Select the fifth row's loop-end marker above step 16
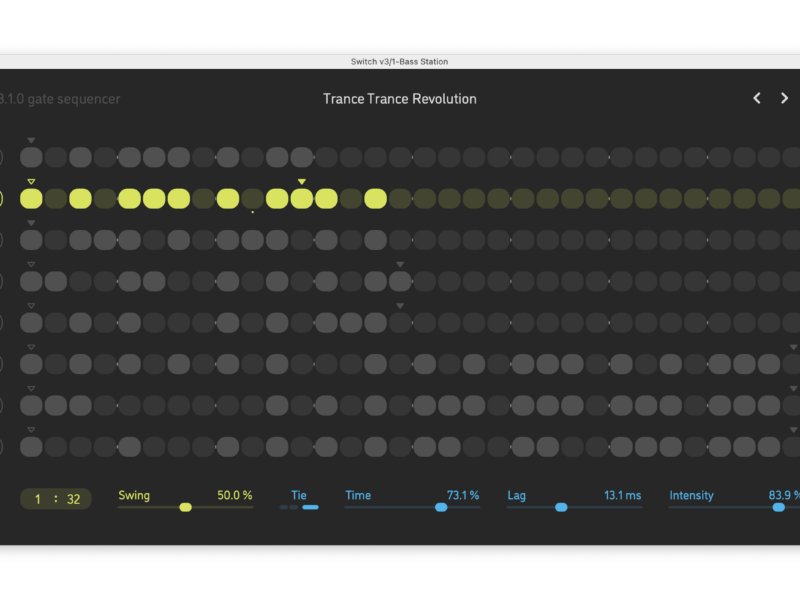 pyautogui.click(x=400, y=306)
